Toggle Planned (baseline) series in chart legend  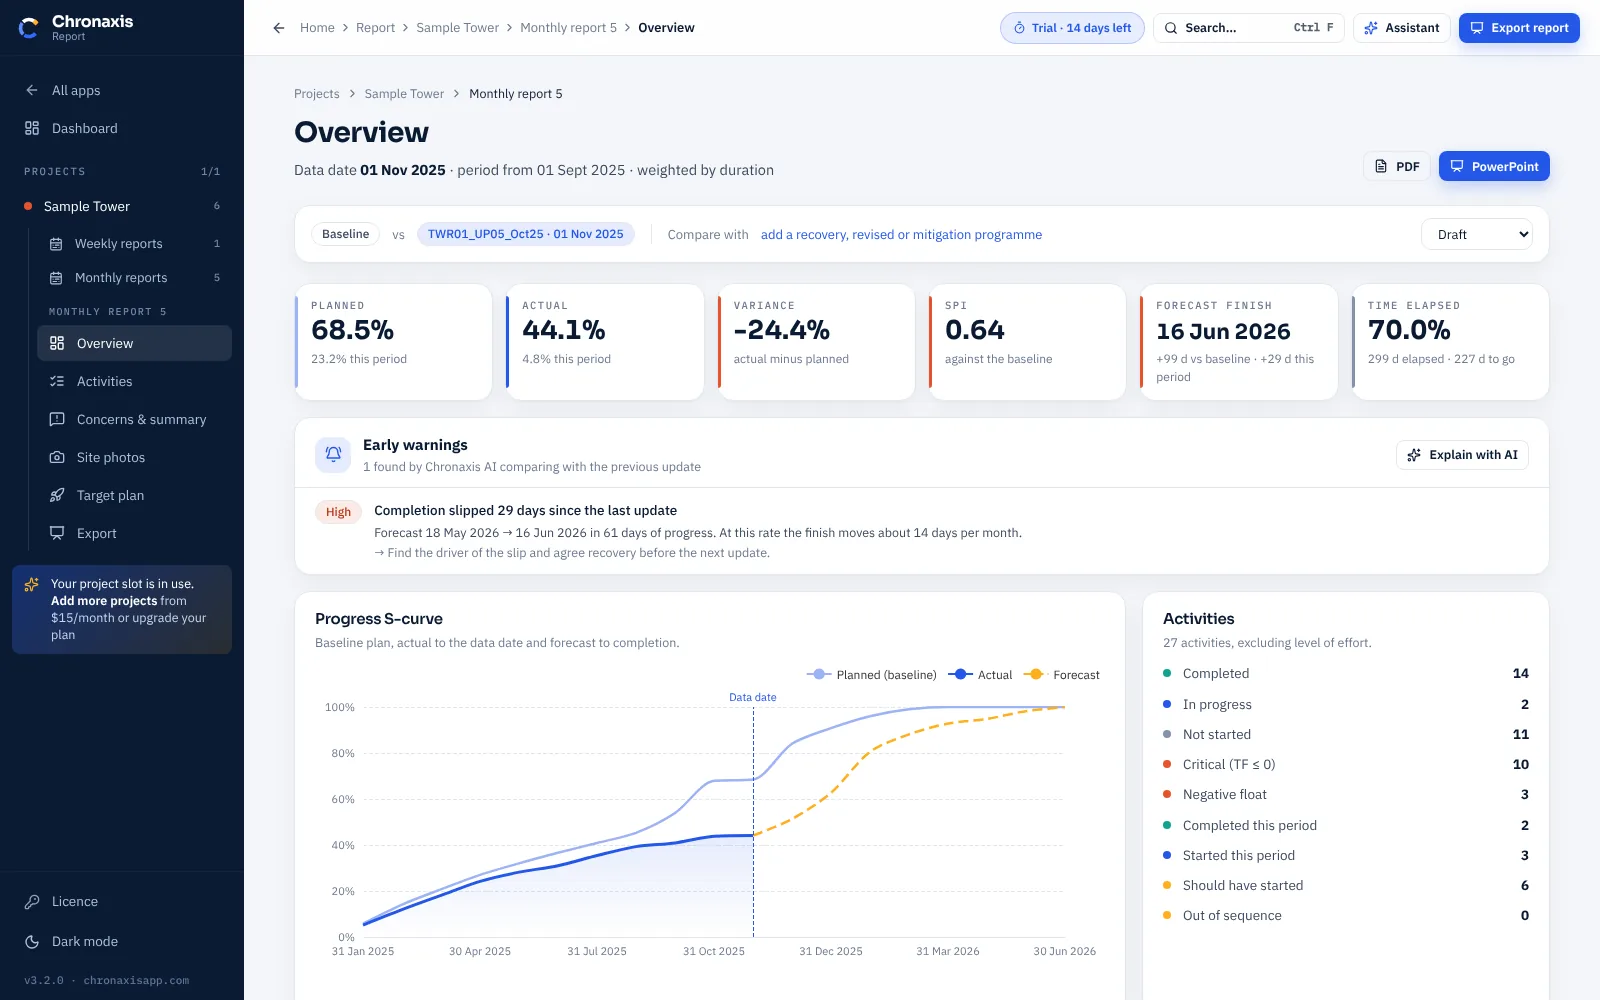pos(871,675)
